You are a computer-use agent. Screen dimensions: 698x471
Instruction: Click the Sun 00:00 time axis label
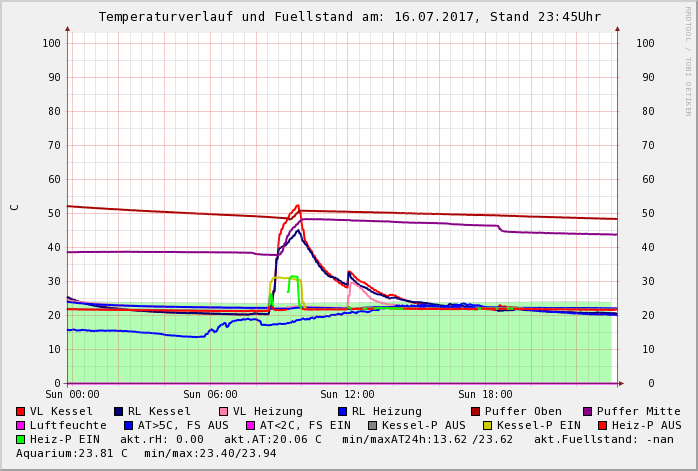point(72,395)
